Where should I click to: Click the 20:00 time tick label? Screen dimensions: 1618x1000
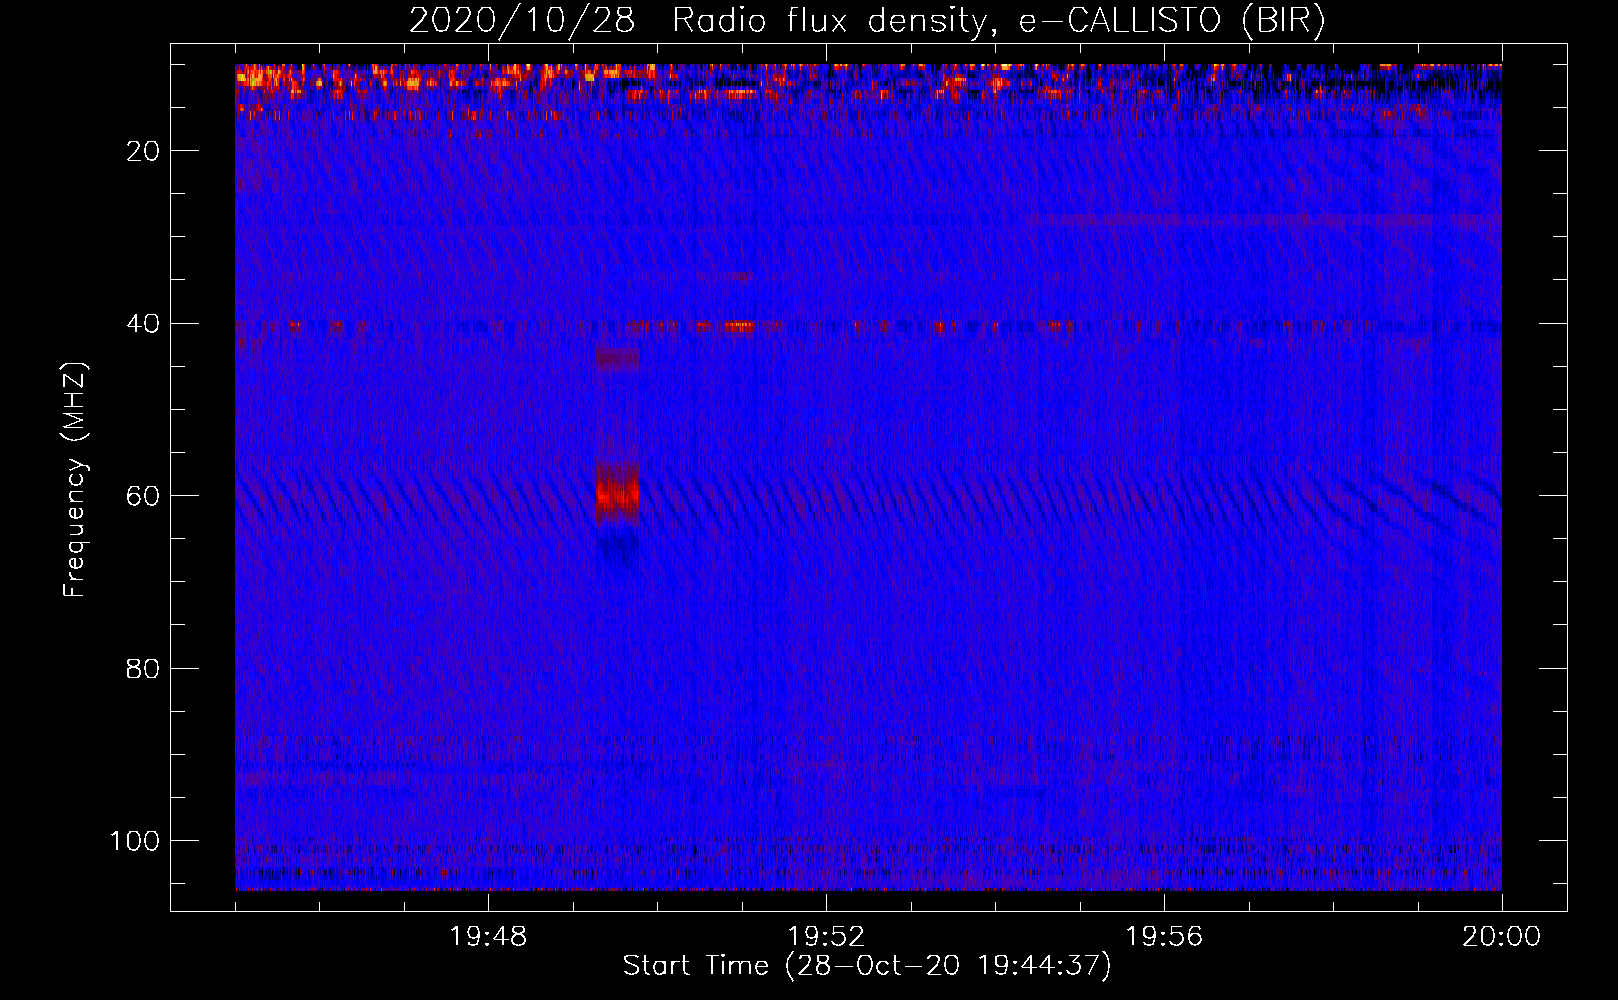tap(1502, 937)
